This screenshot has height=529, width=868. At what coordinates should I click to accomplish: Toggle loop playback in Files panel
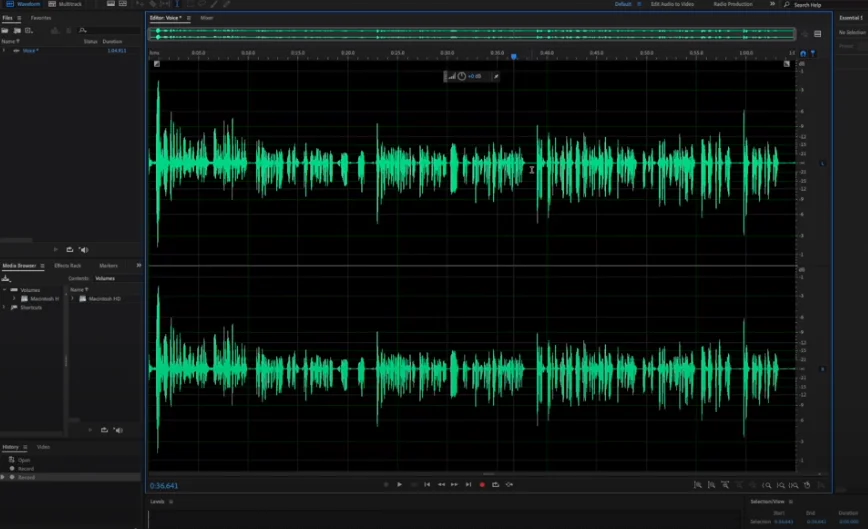point(70,250)
